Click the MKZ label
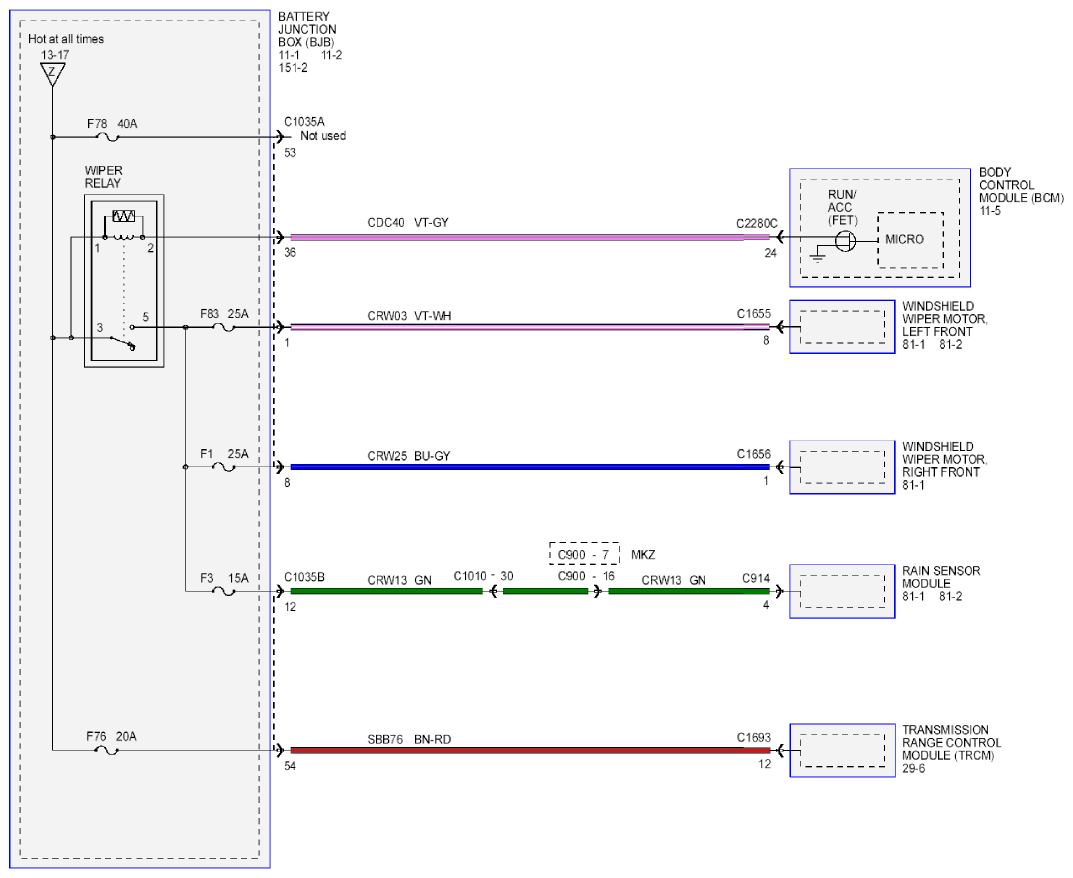 tap(643, 554)
